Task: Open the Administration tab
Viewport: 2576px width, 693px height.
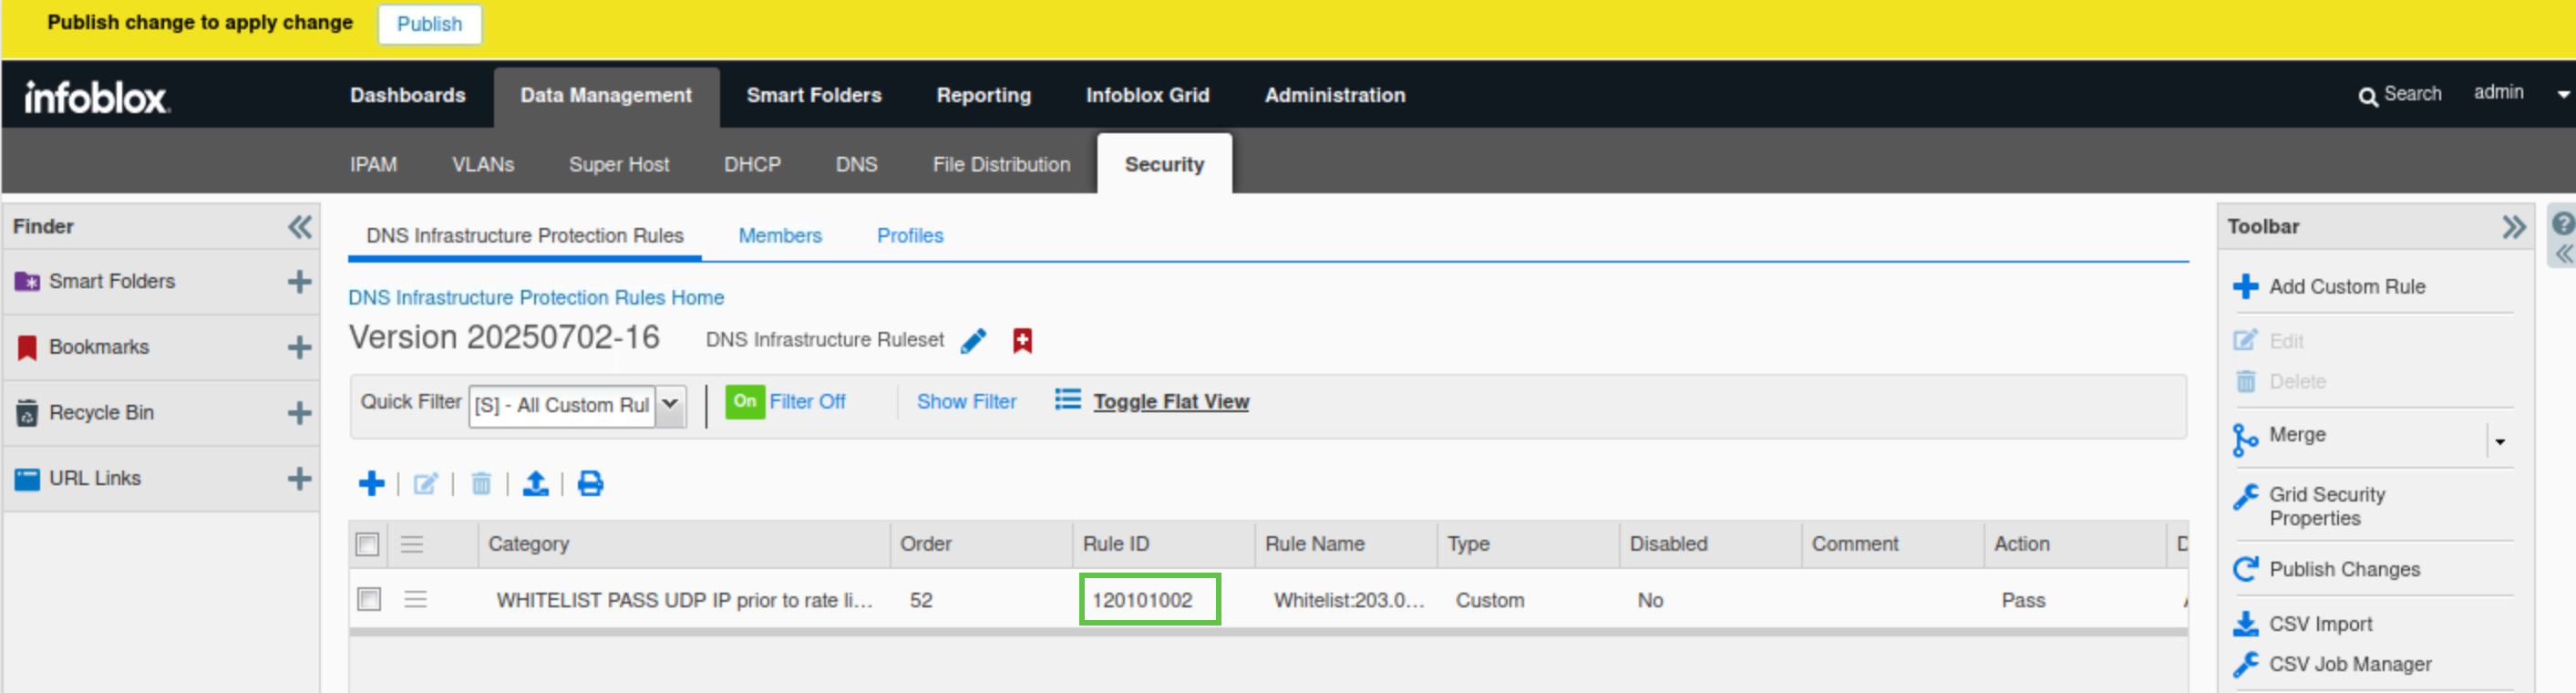Action: pyautogui.click(x=1335, y=95)
